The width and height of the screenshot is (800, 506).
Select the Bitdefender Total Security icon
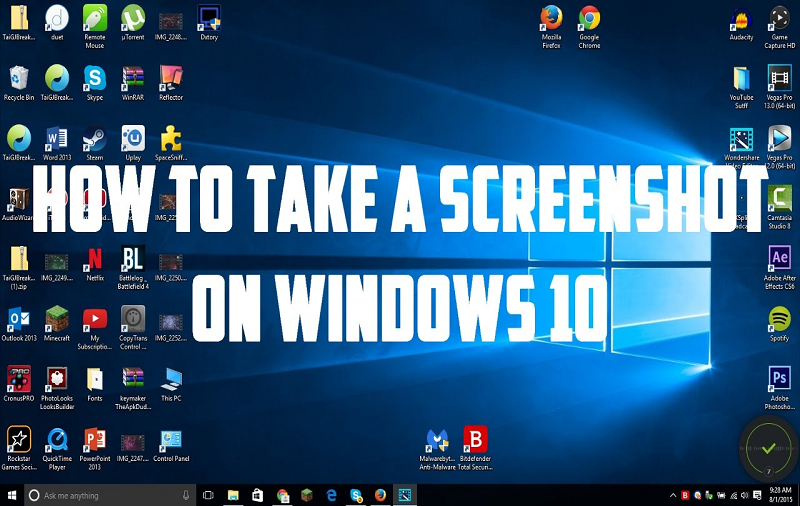coord(475,440)
